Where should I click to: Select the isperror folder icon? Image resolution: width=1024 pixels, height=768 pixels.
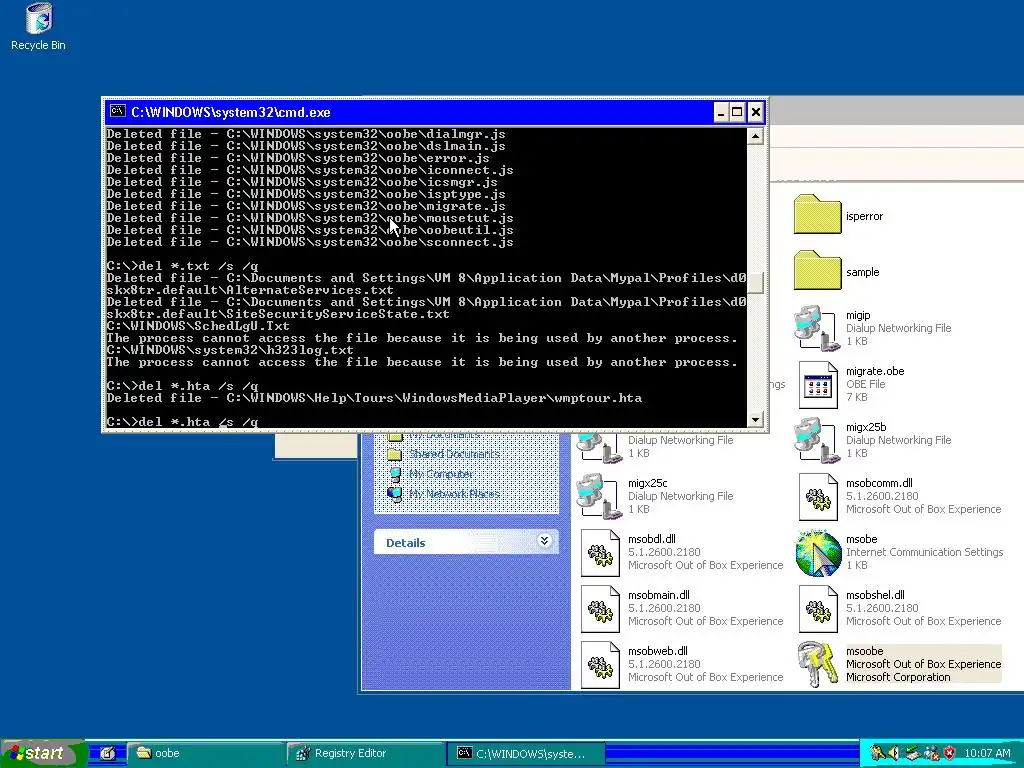coord(818,214)
